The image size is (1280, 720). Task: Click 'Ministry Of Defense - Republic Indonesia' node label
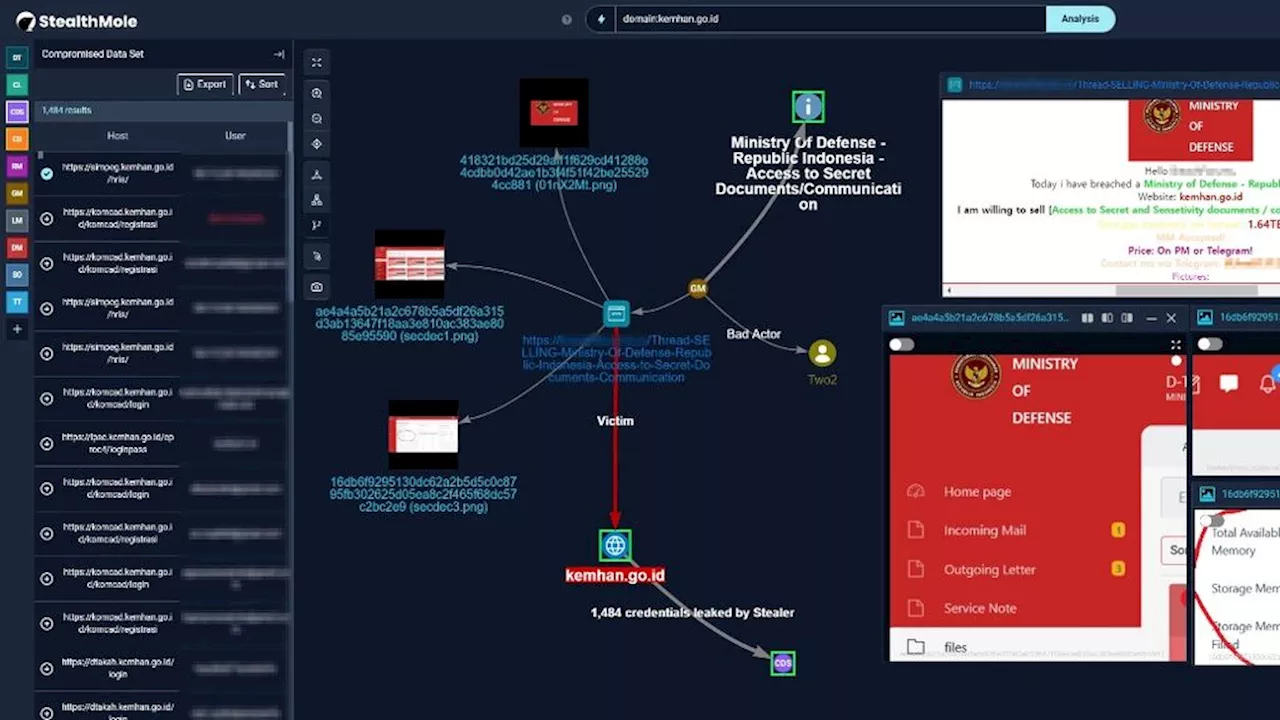[808, 173]
